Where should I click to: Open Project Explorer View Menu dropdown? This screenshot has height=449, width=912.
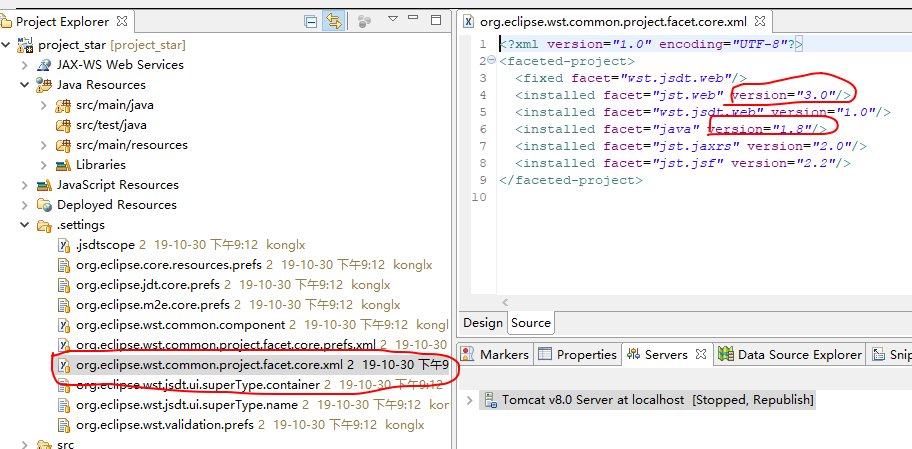(x=393, y=19)
